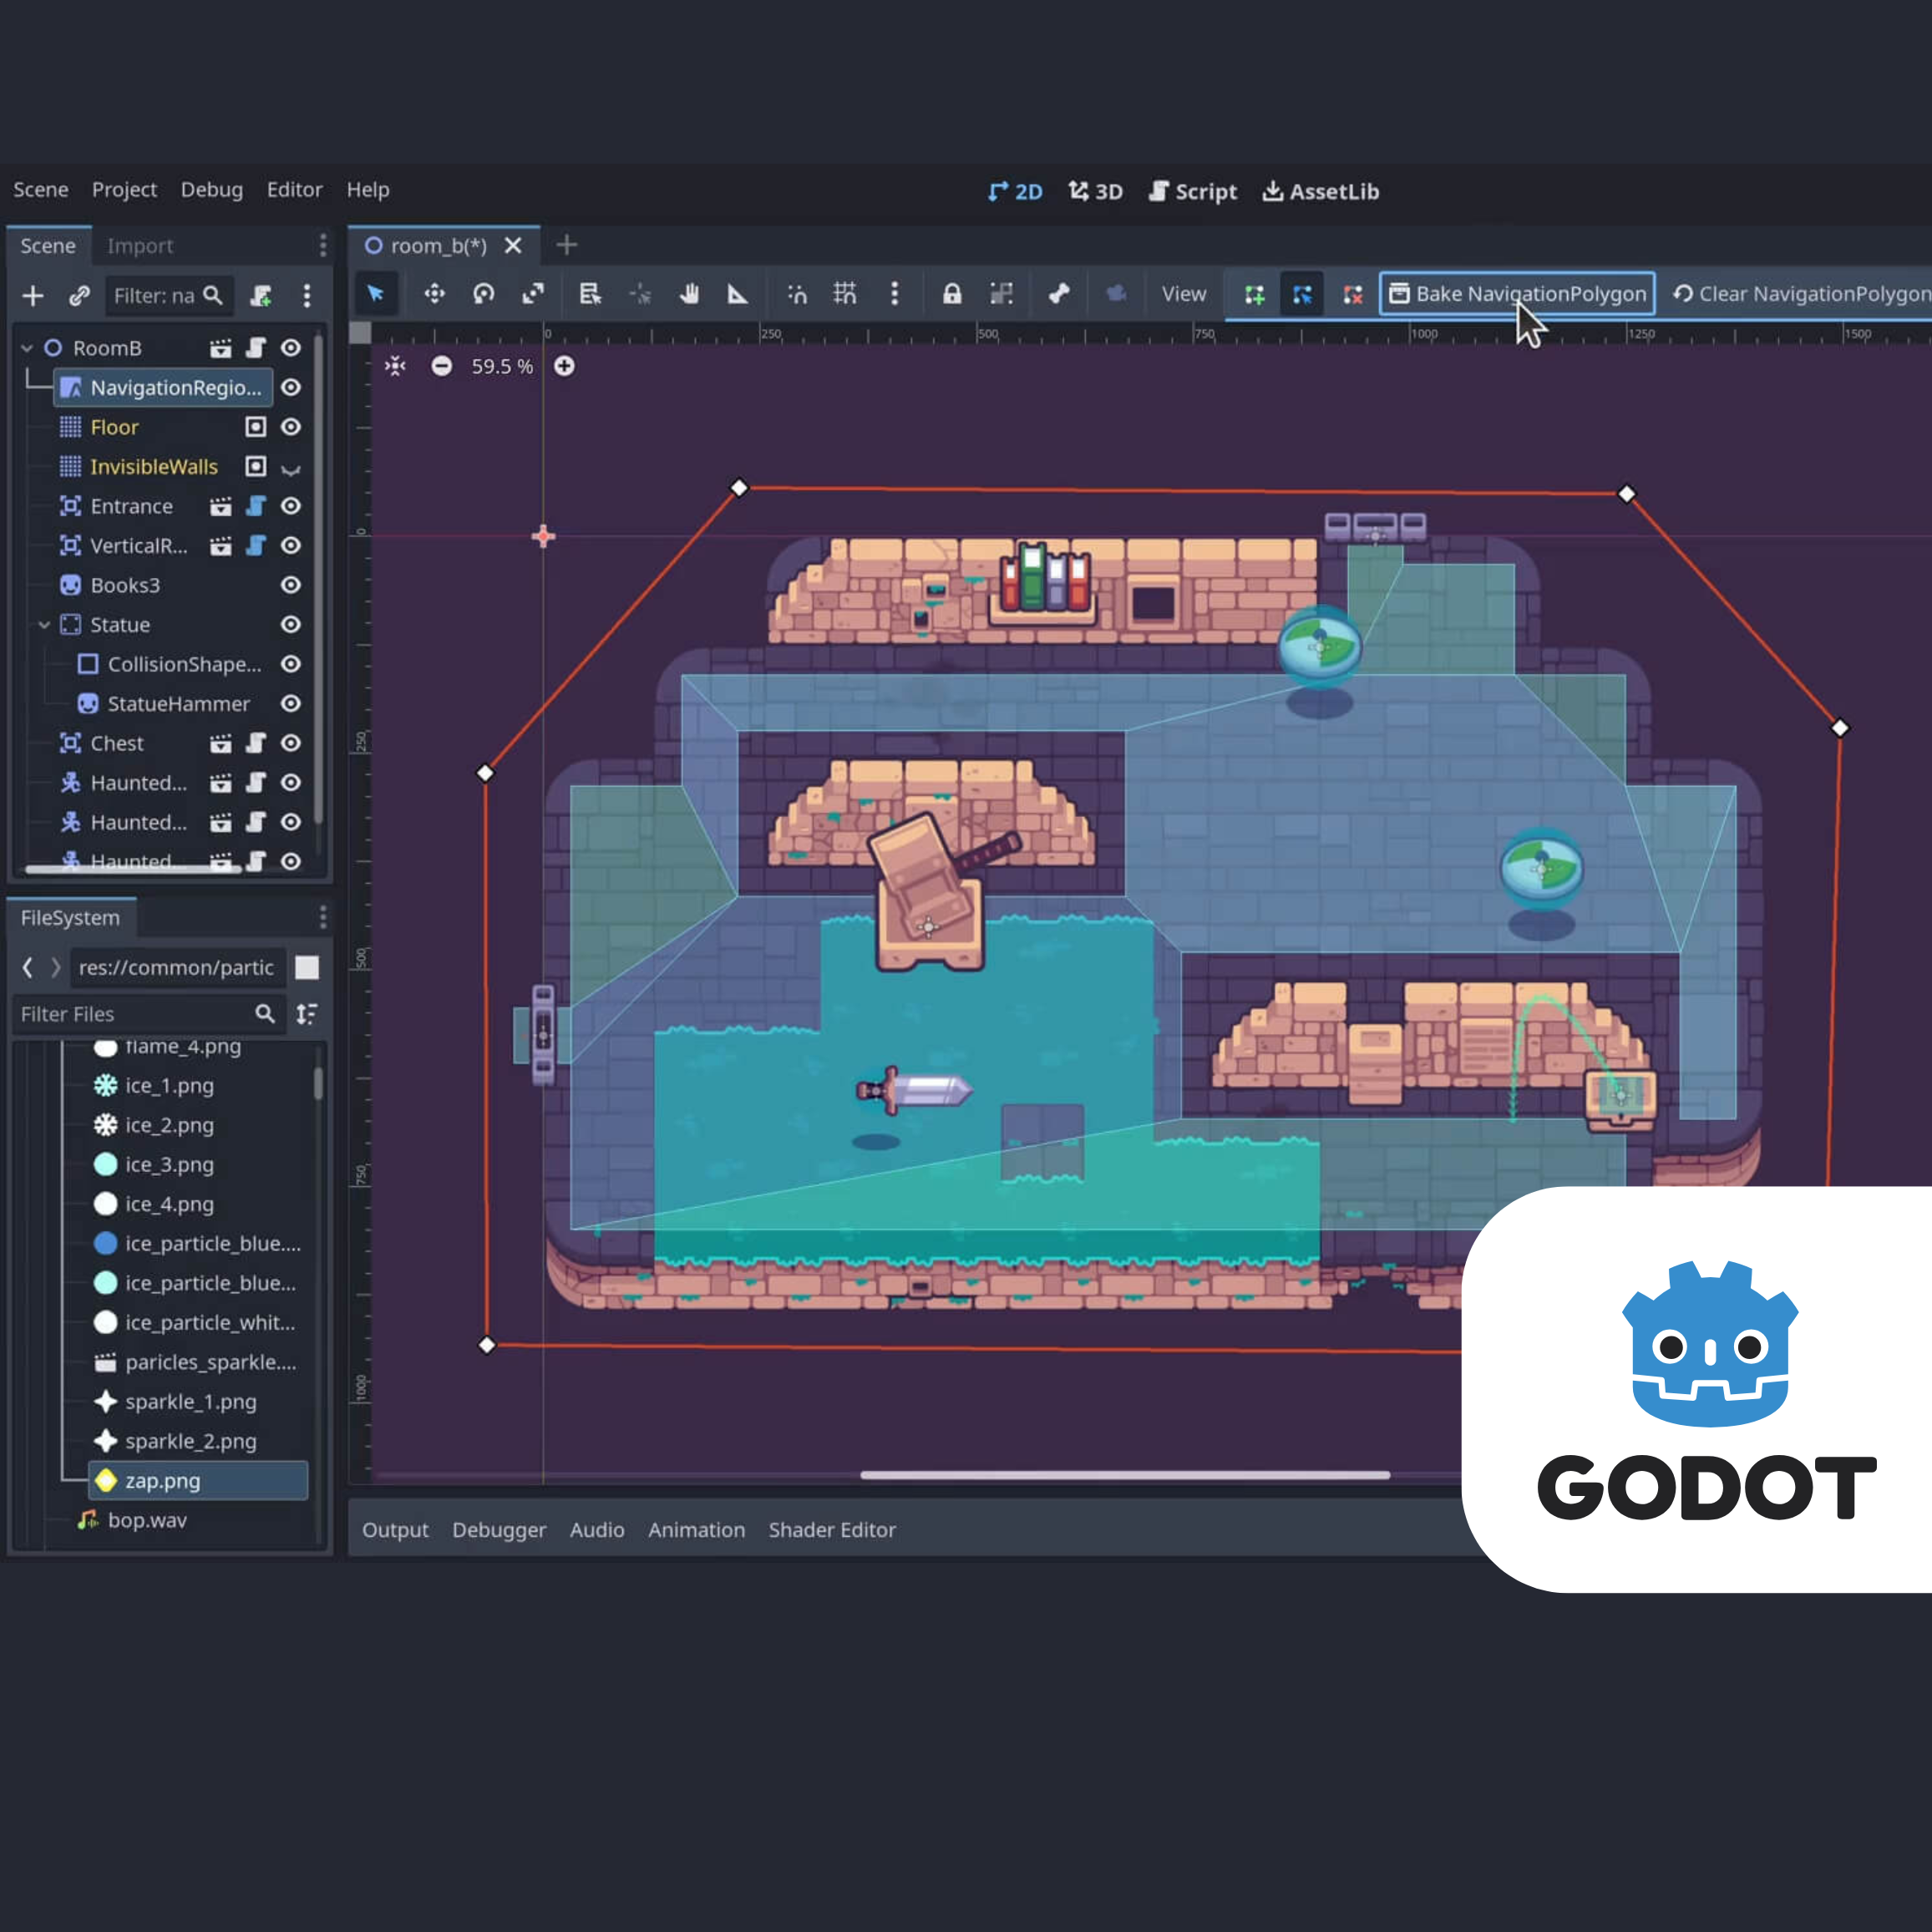Screen dimensions: 1932x1932
Task: Open the Scene menu
Action: point(41,189)
